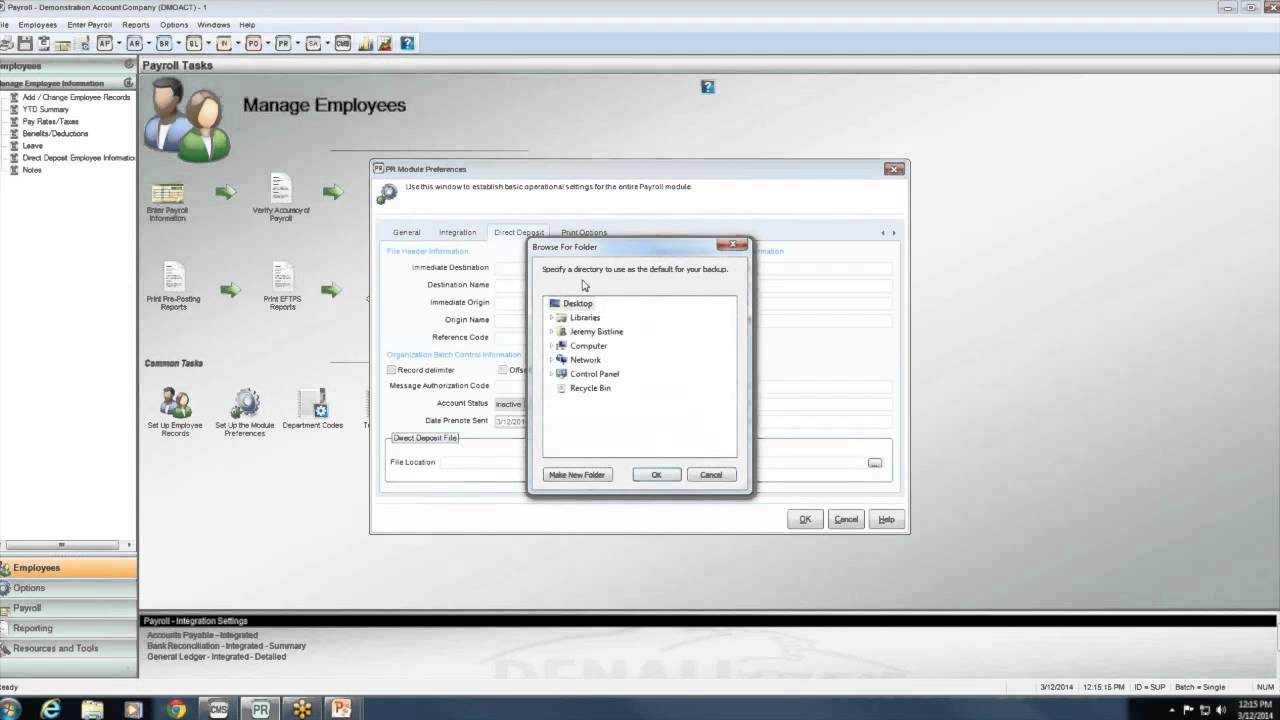Click Print Pre-Posting Reports icon
The height and width of the screenshot is (720, 1280).
click(174, 286)
